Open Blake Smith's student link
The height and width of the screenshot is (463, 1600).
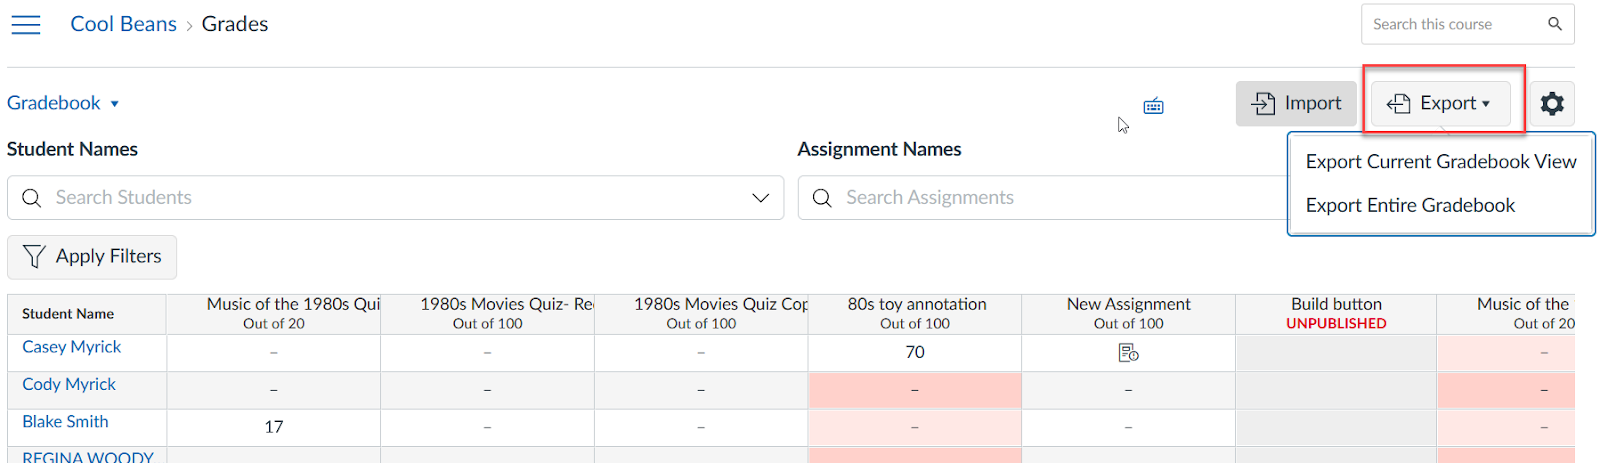66,422
